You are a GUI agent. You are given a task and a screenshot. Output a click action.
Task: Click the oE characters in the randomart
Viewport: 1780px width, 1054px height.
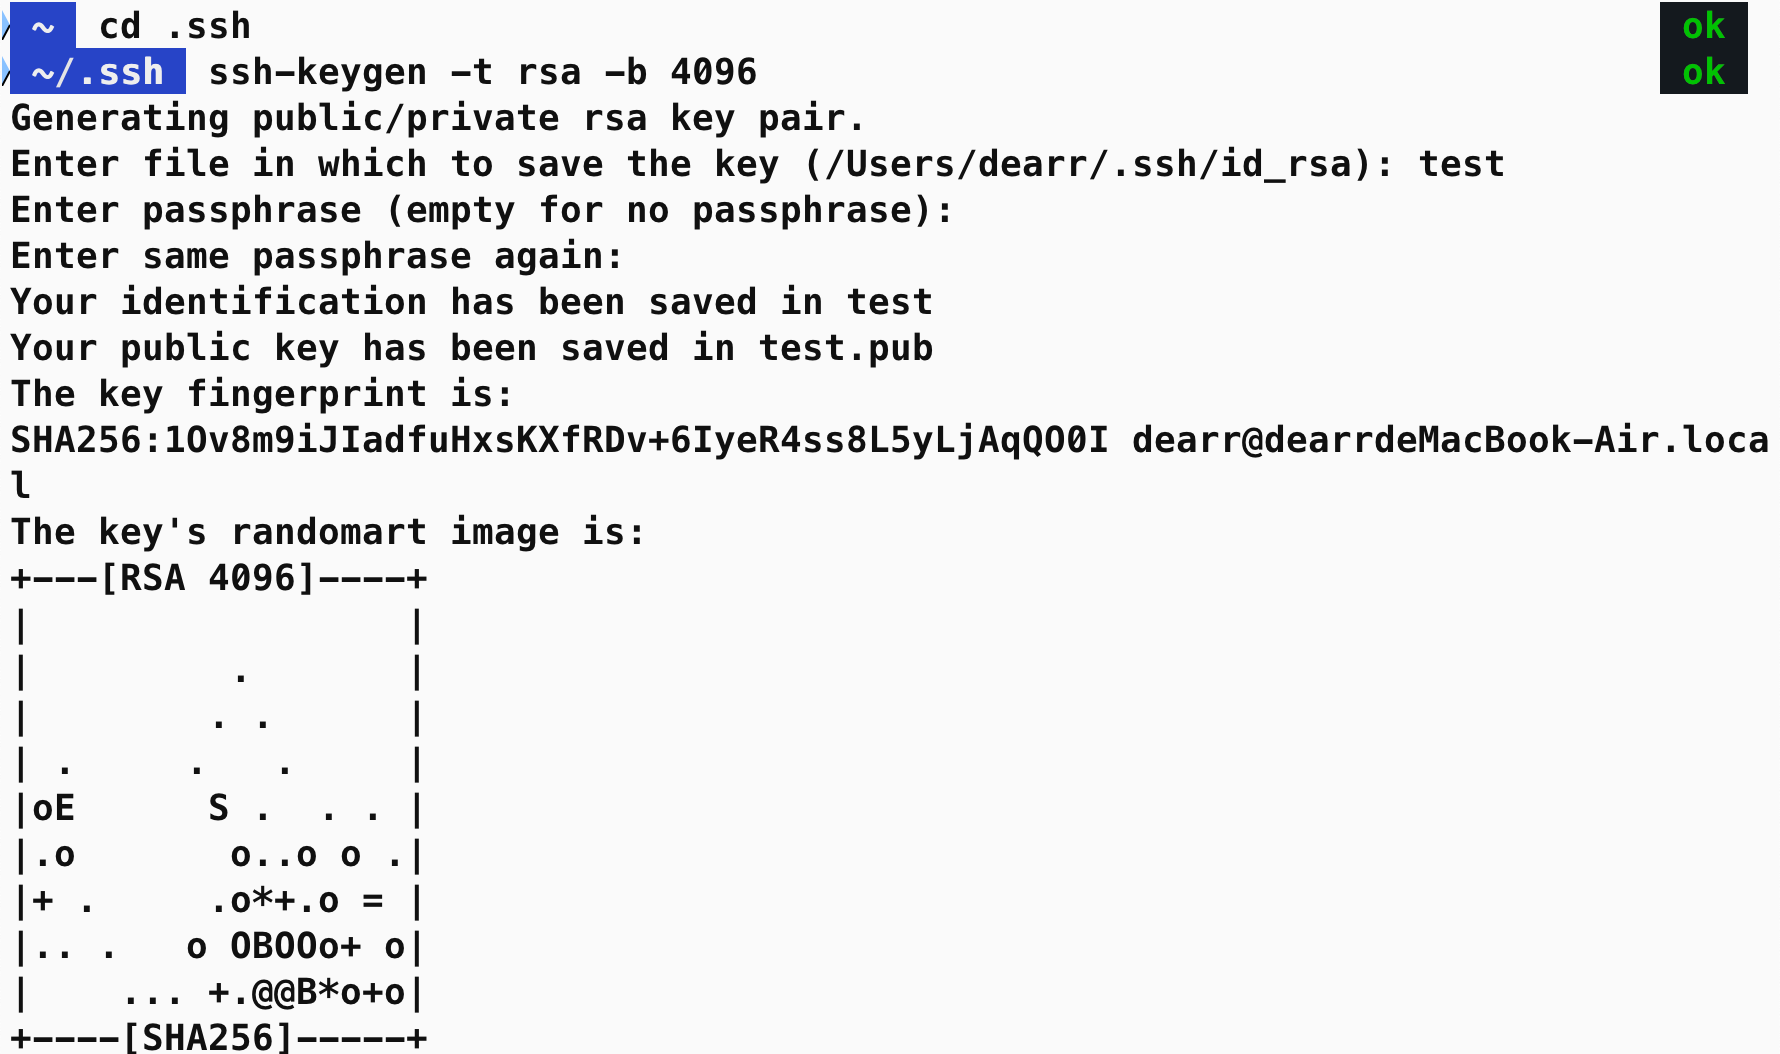pos(54,808)
